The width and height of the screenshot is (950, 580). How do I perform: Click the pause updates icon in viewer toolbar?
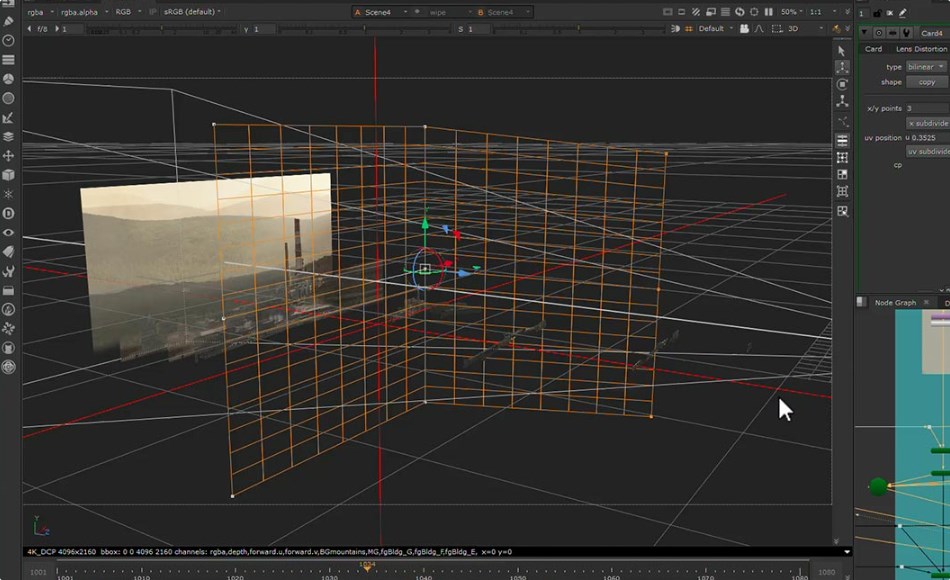pos(769,12)
